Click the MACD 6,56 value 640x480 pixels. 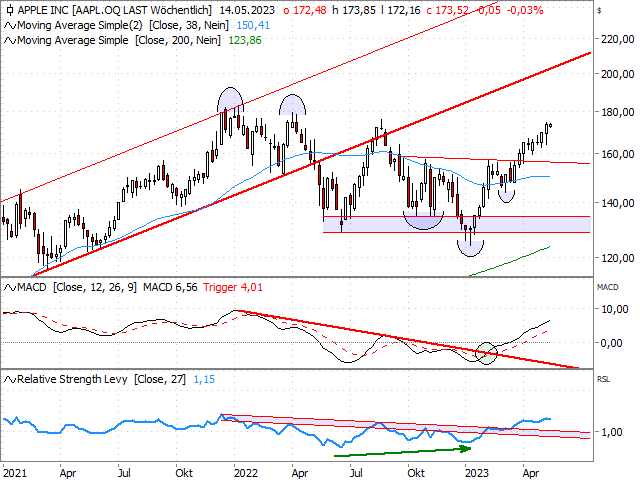170,287
